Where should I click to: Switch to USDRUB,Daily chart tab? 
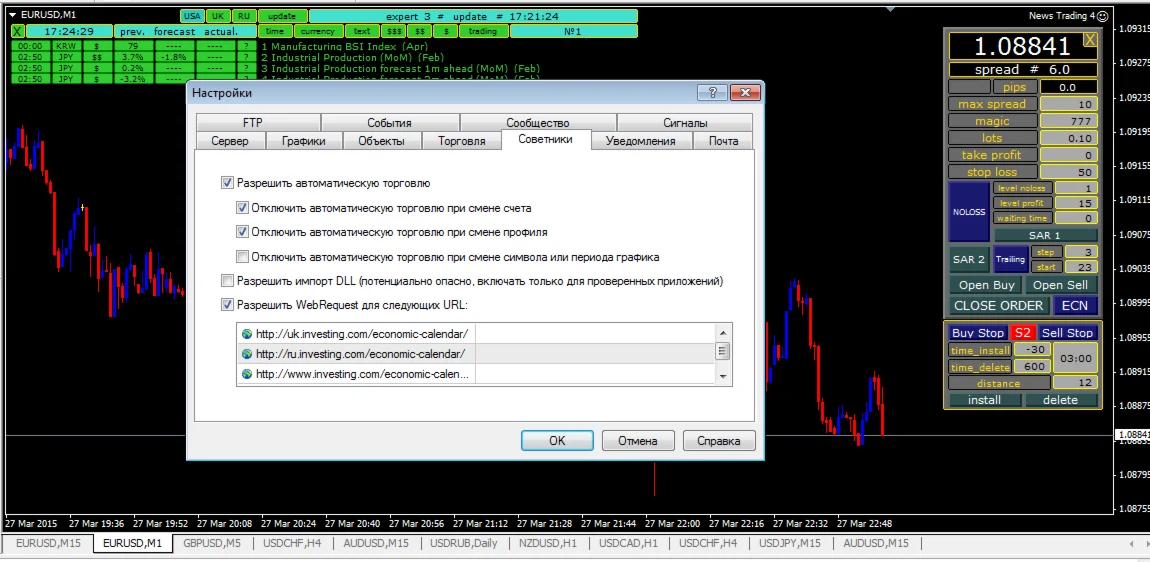tap(464, 544)
